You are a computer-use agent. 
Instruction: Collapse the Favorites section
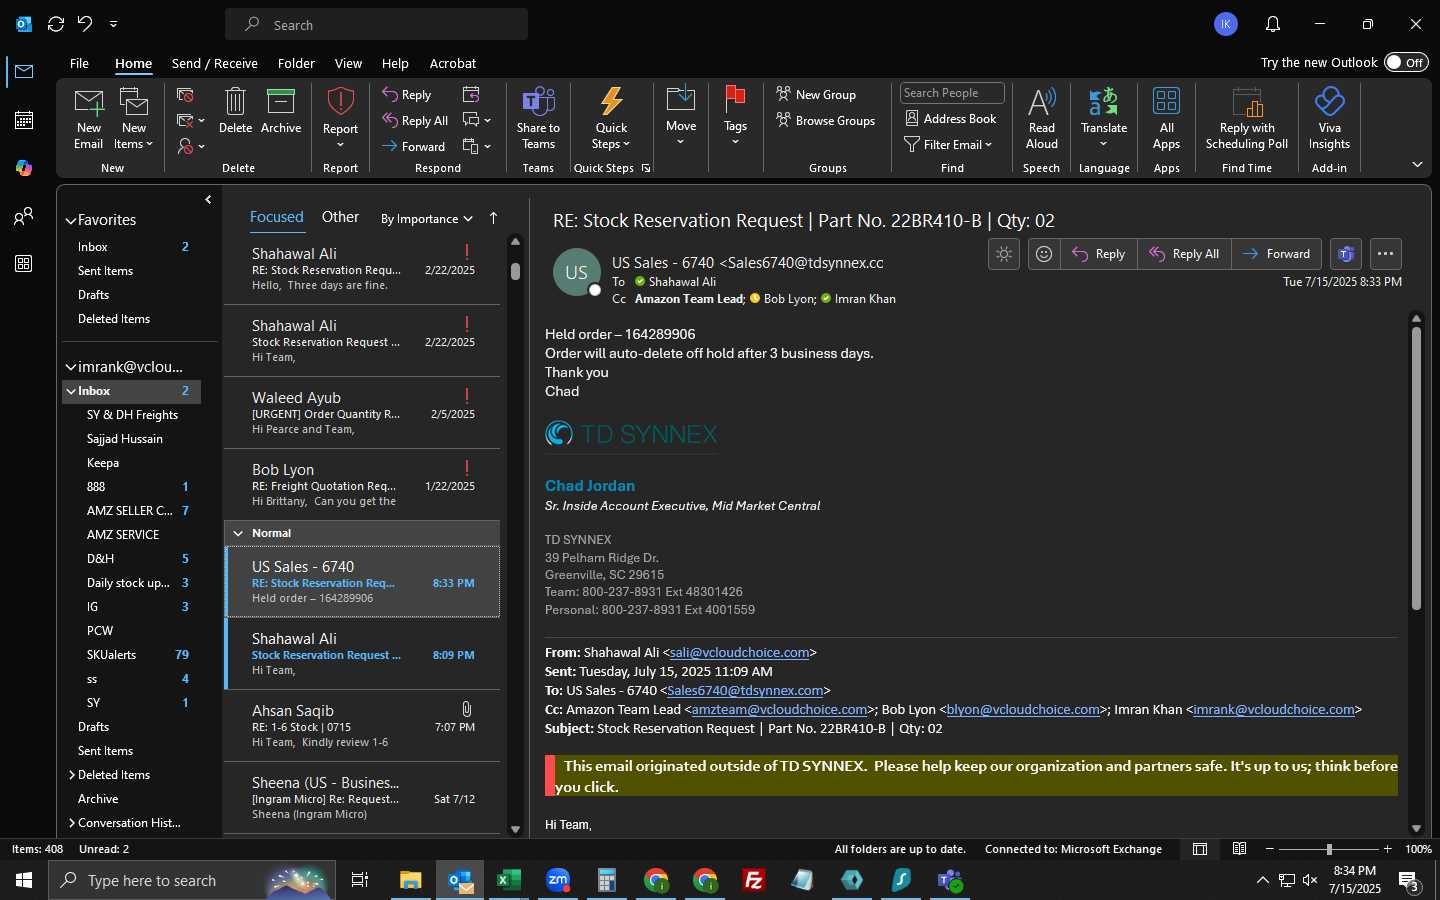pyautogui.click(x=71, y=220)
